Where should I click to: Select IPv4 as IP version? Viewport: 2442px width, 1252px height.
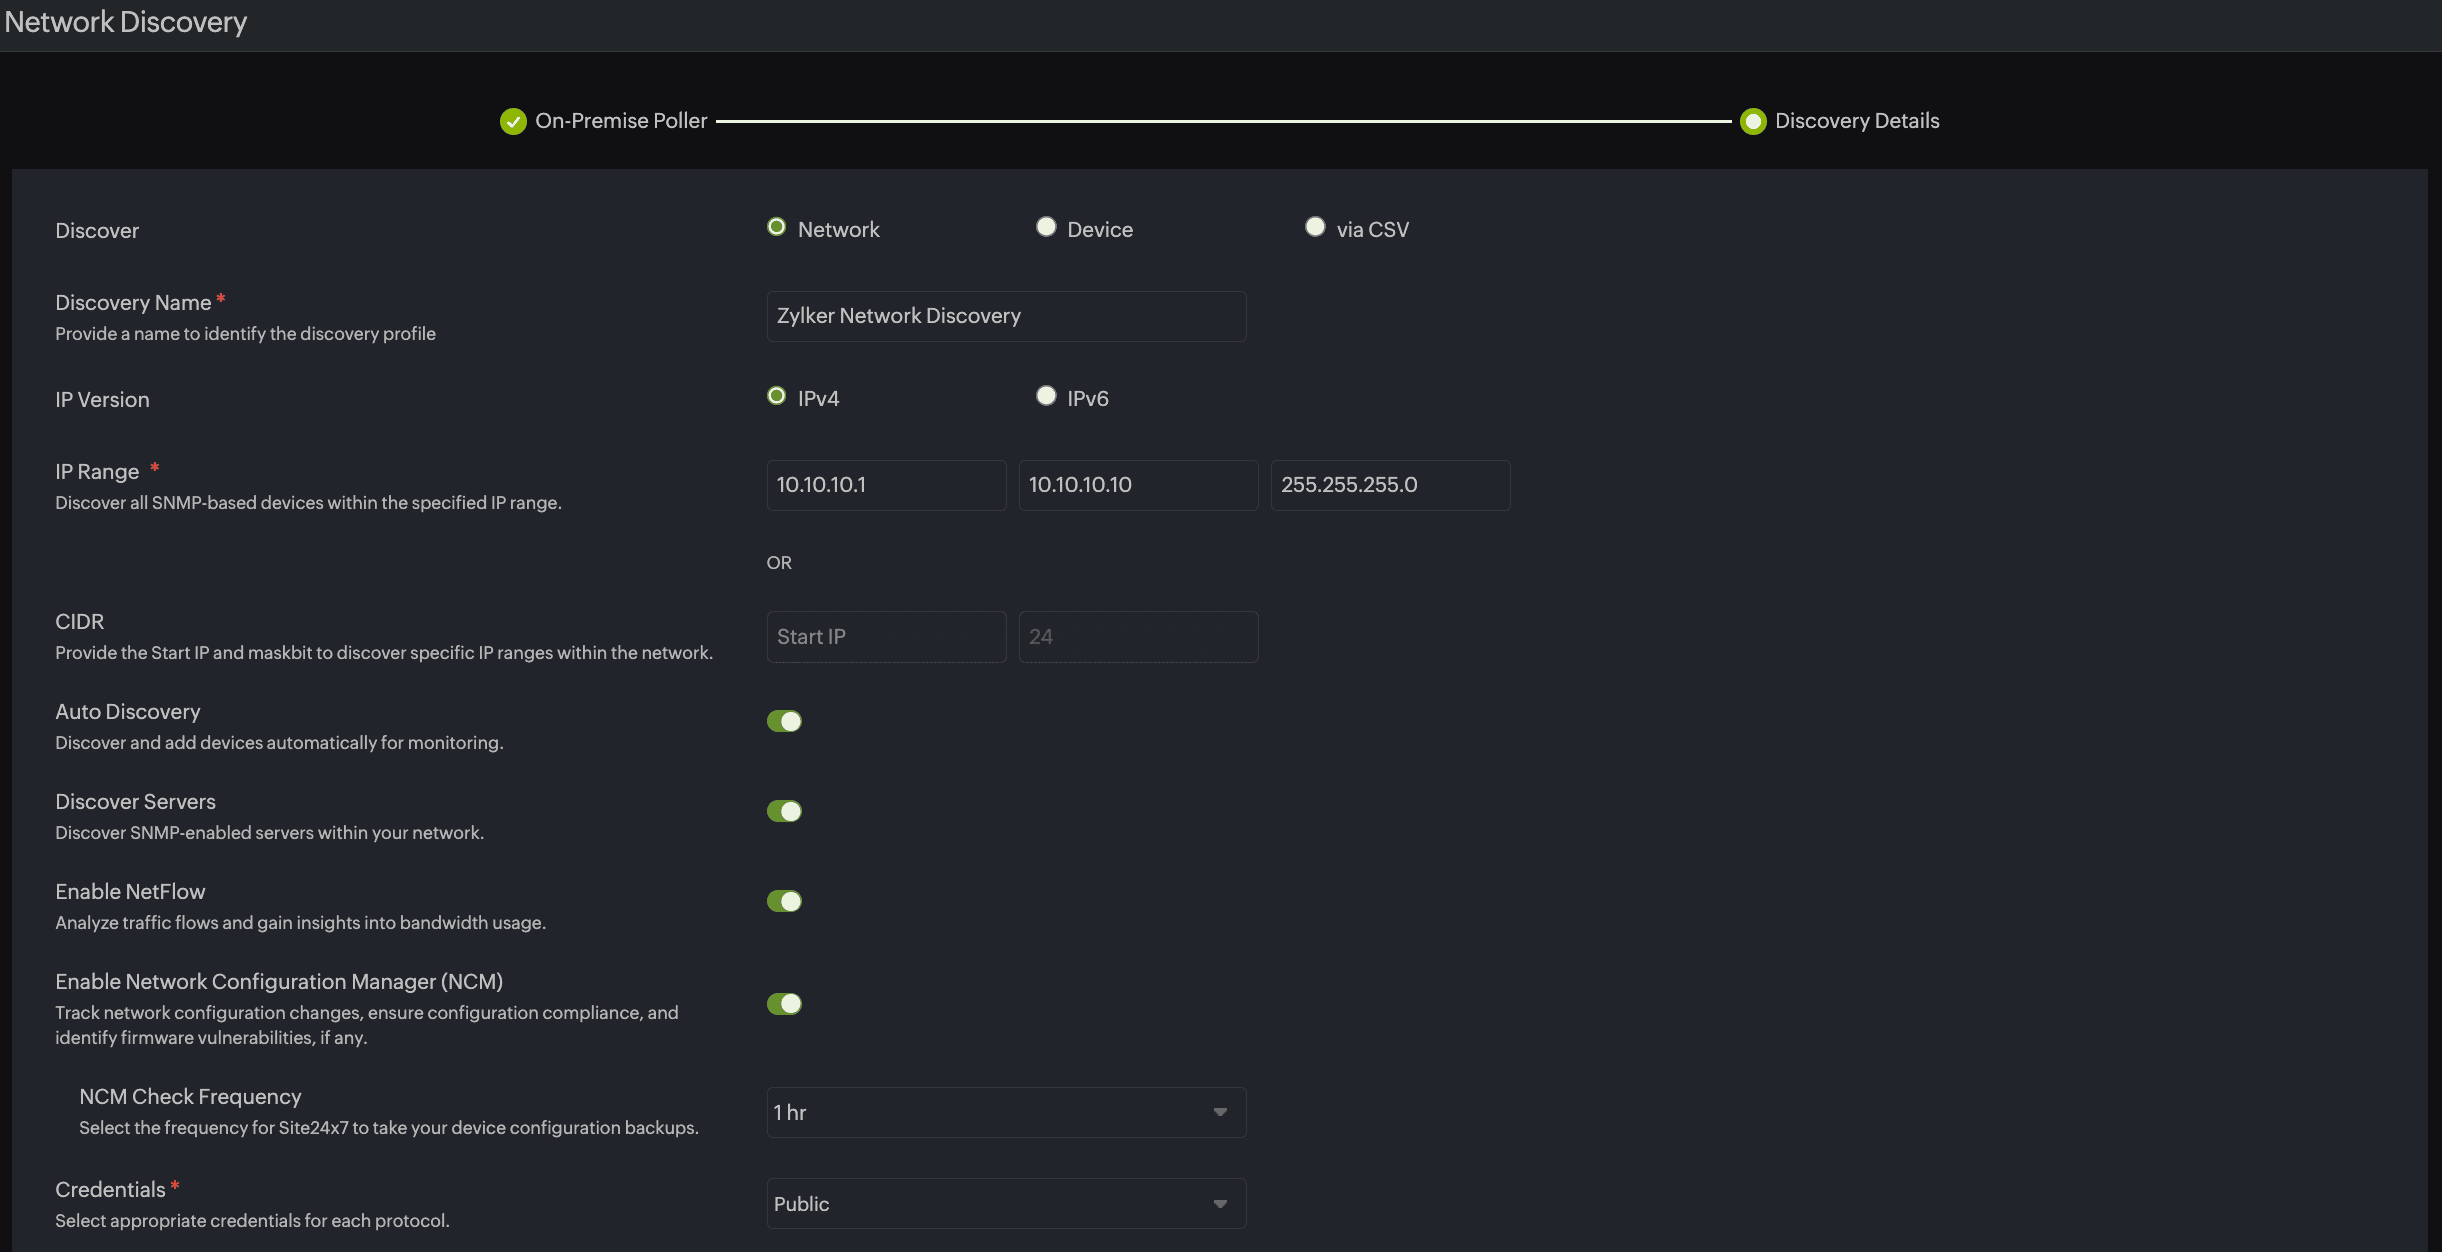pos(776,396)
